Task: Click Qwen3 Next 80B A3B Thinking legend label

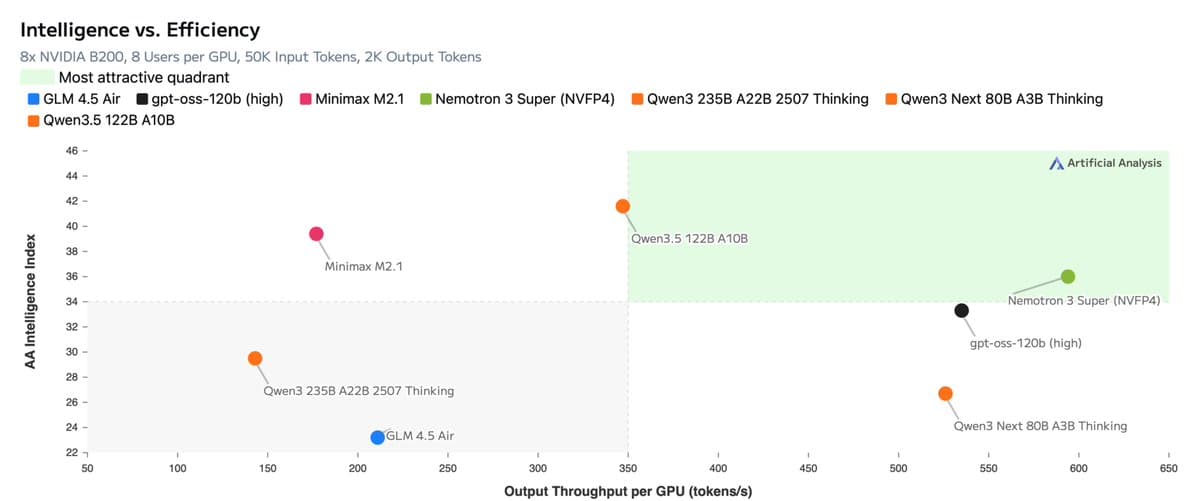Action: 1001,99
